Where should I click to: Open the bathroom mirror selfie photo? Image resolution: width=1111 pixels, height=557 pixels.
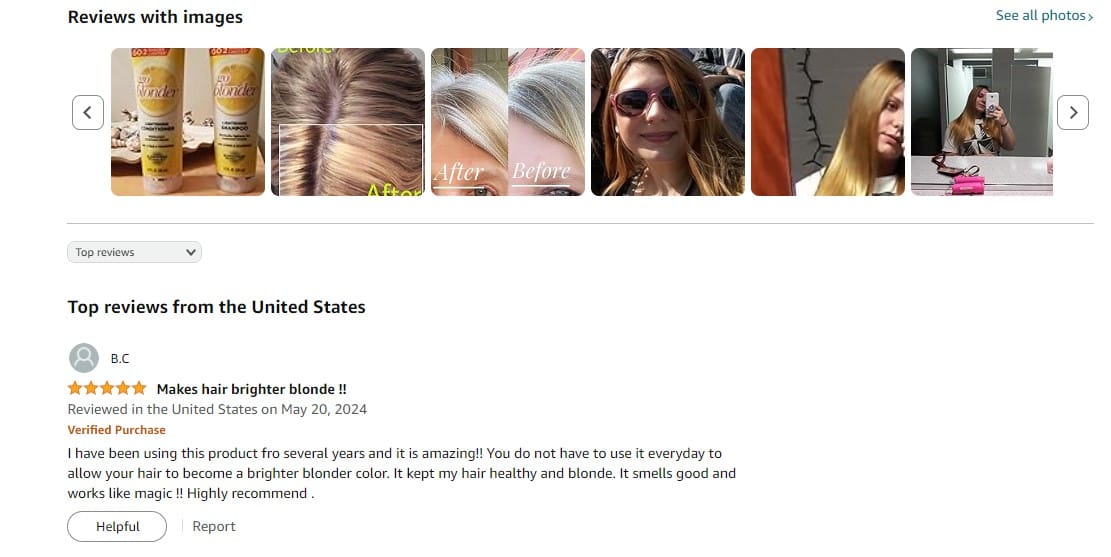(982, 122)
